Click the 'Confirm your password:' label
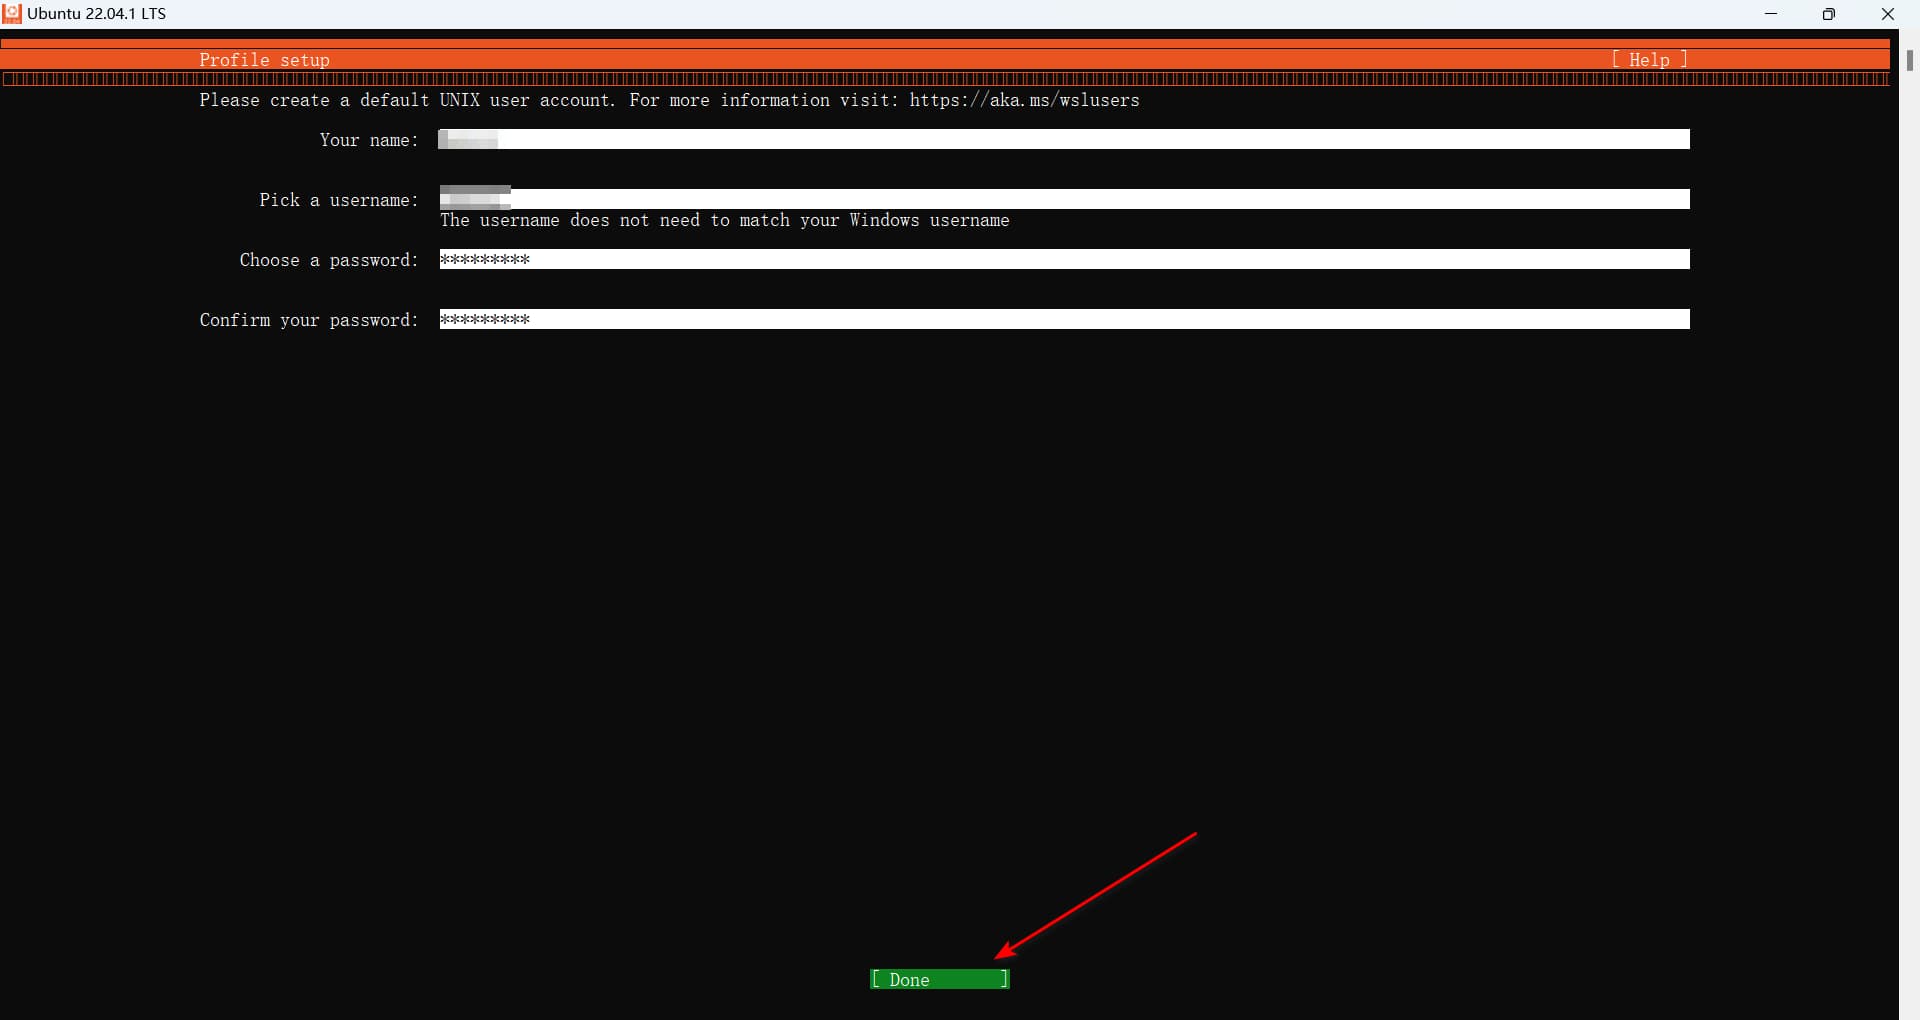Screen dimensions: 1920x1020 point(309,320)
